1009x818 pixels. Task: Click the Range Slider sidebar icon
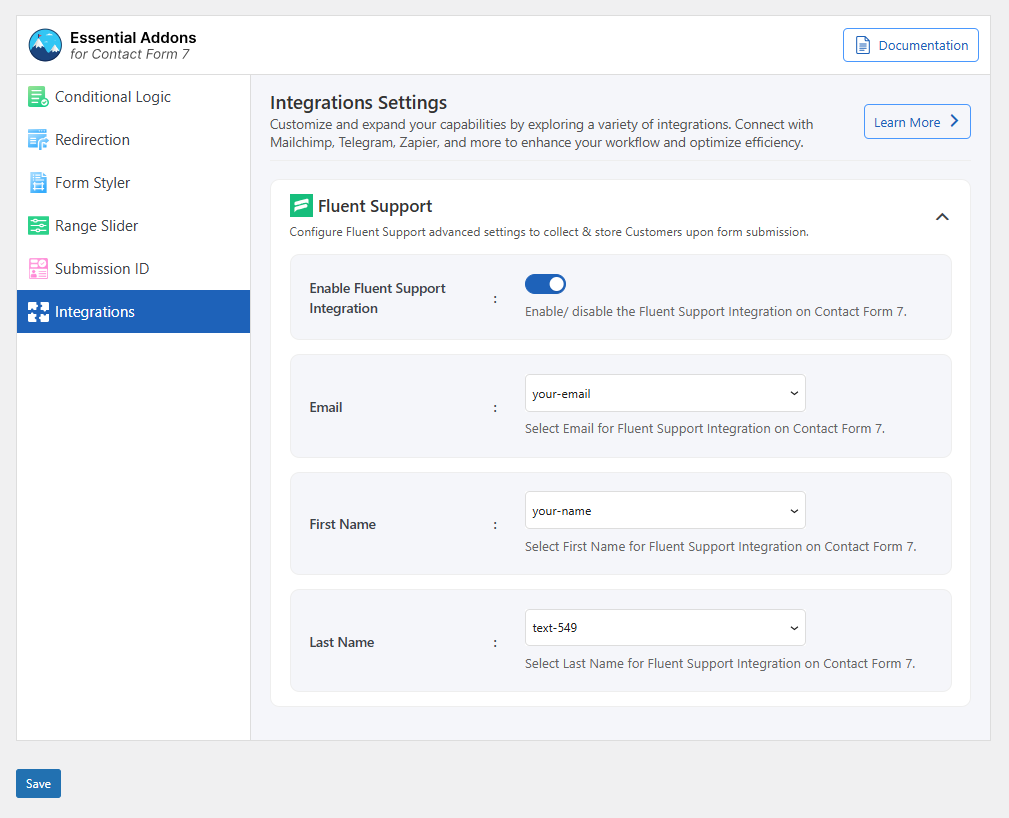(x=38, y=226)
